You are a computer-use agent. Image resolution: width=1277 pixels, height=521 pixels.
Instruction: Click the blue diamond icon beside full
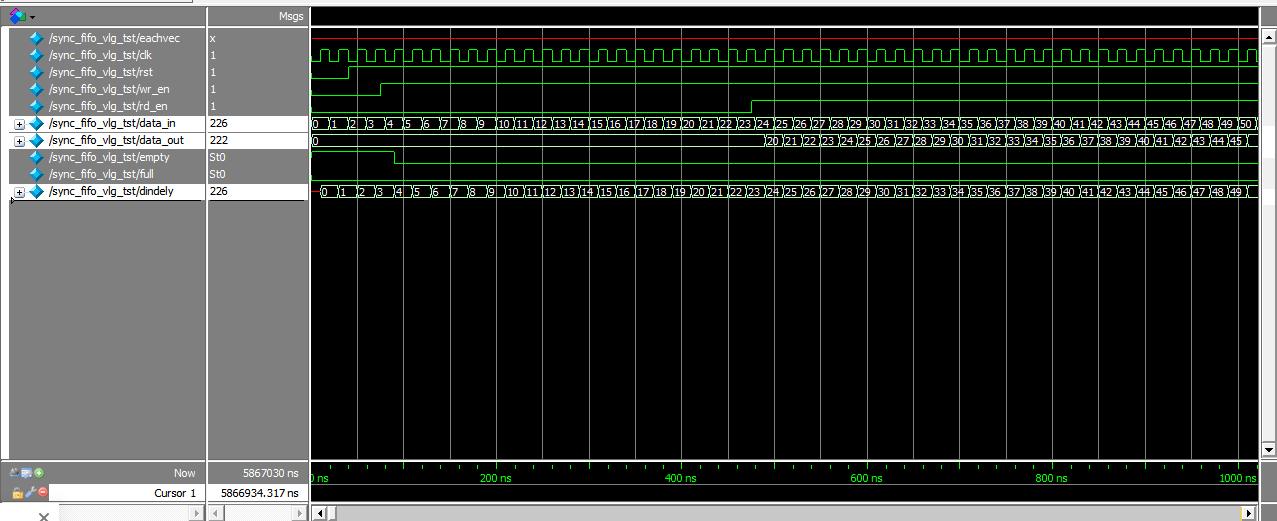[x=37, y=175]
